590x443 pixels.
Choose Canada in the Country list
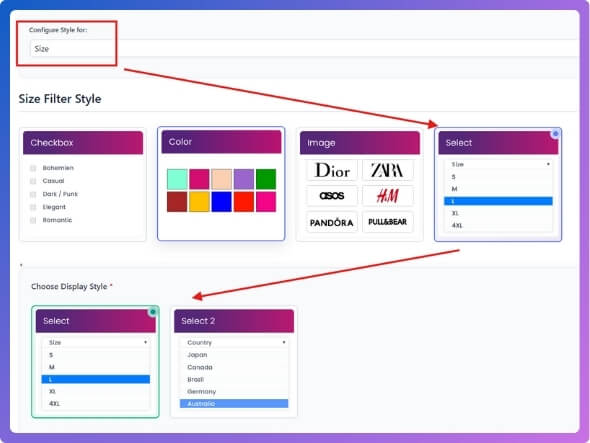click(234, 367)
